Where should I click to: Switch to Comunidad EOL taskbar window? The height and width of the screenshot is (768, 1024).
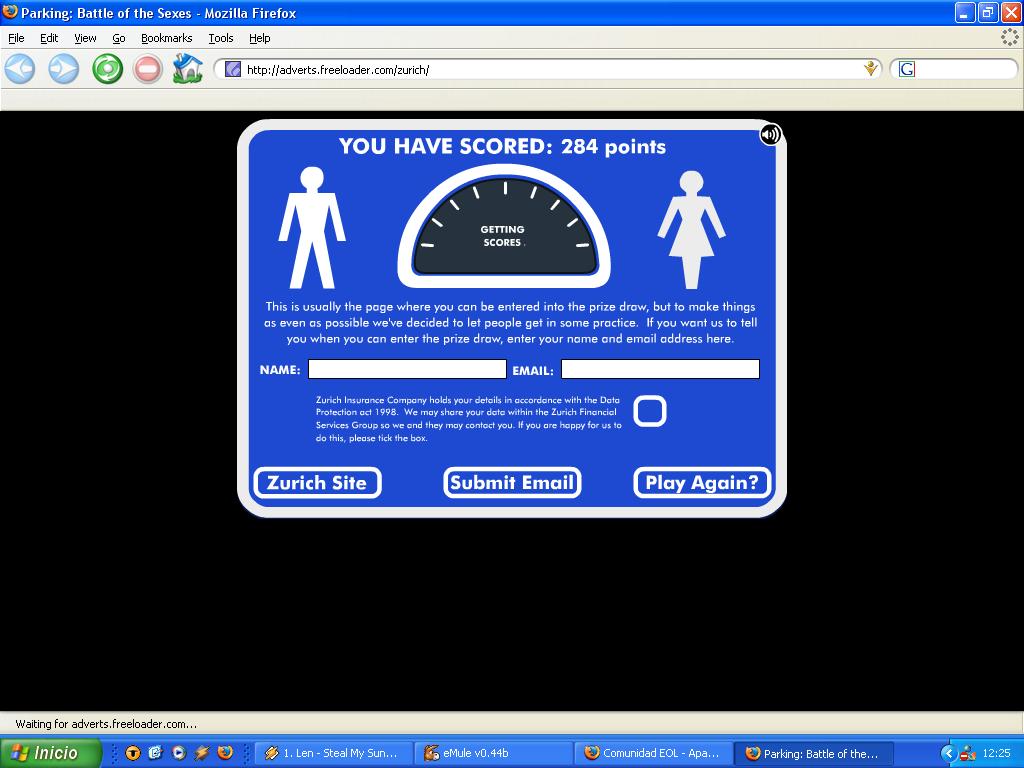pos(654,753)
